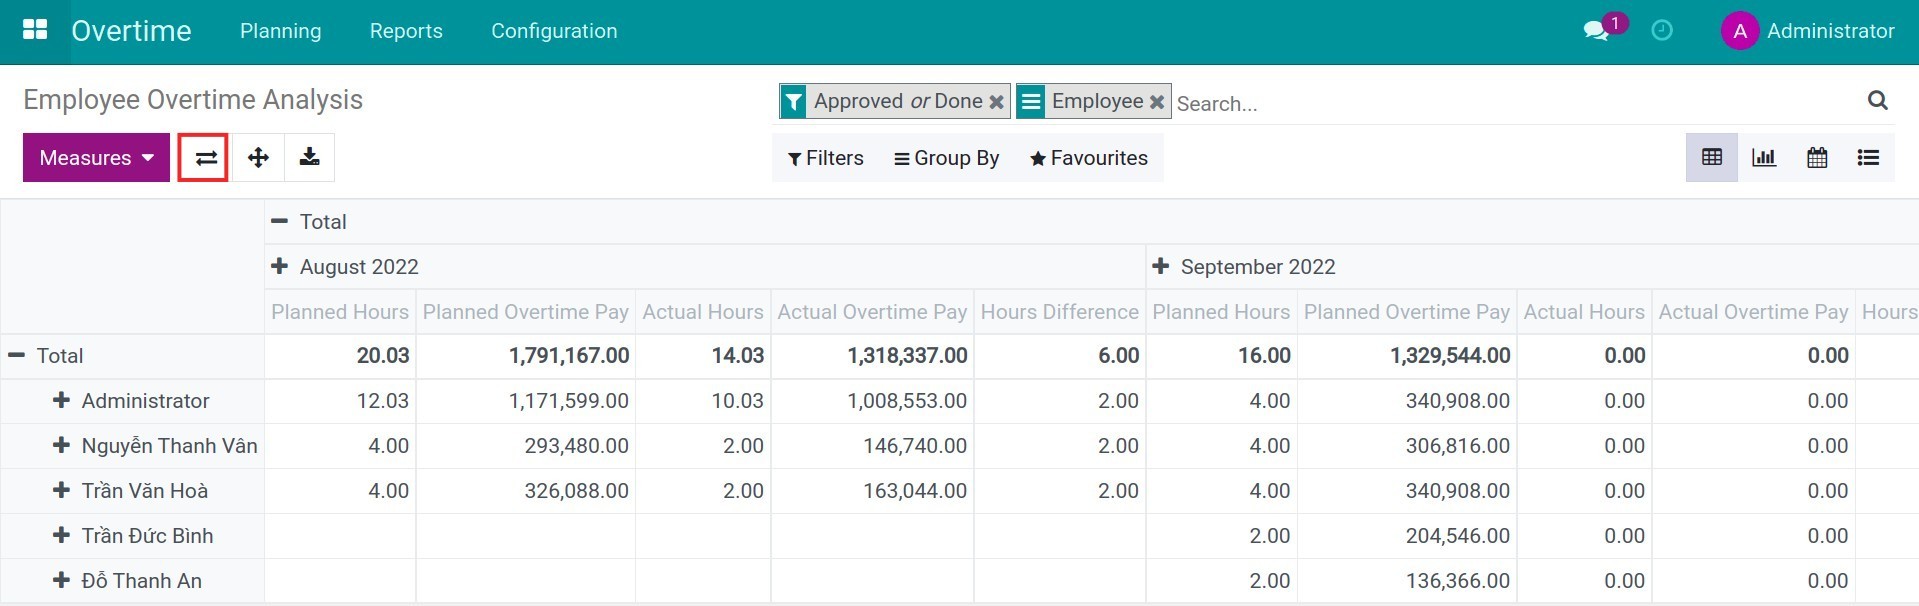The width and height of the screenshot is (1919, 606).
Task: Sort by September Planned Hours header
Action: [1221, 312]
